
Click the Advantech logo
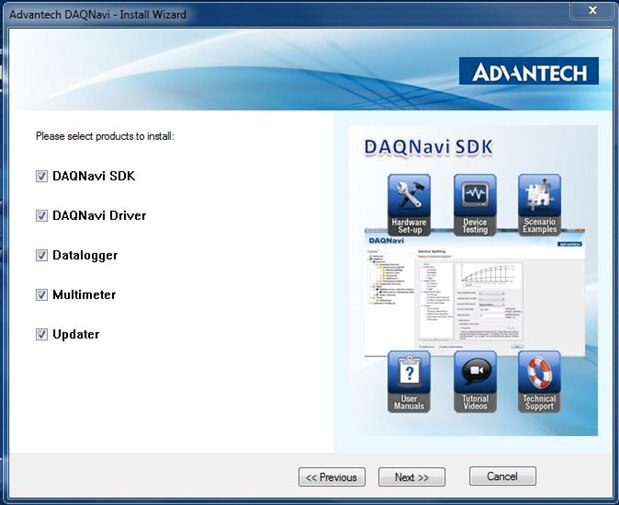[x=529, y=71]
